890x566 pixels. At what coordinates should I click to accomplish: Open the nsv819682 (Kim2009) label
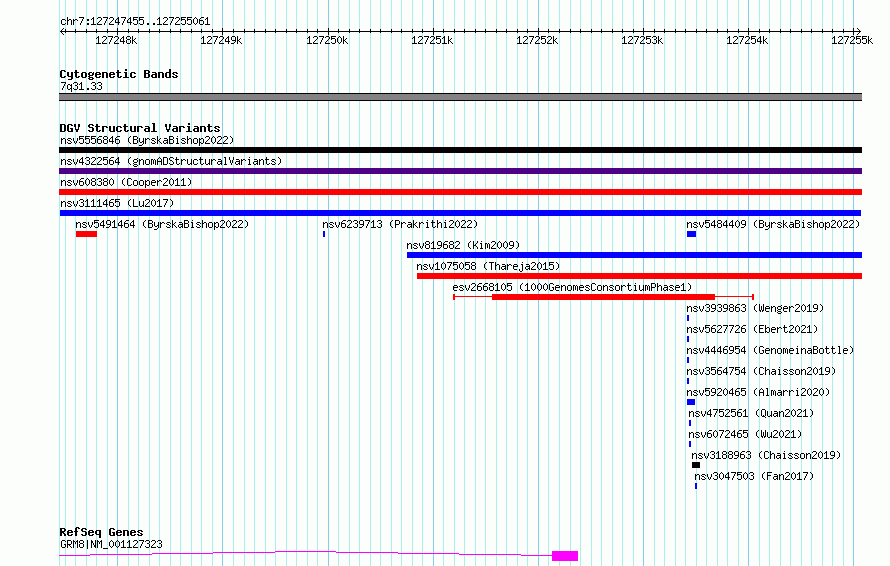[463, 245]
